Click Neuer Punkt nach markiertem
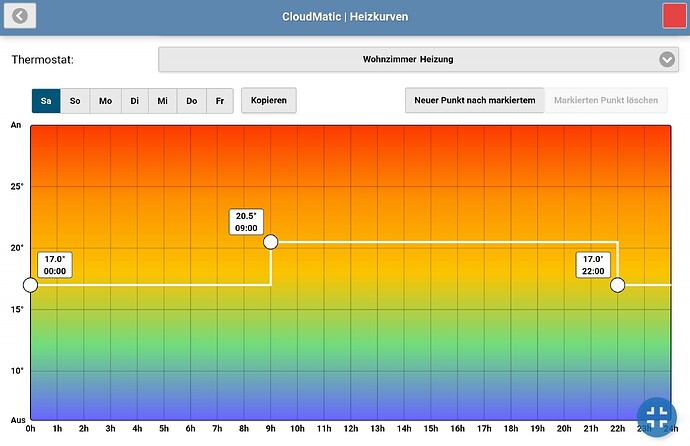 pos(474,101)
